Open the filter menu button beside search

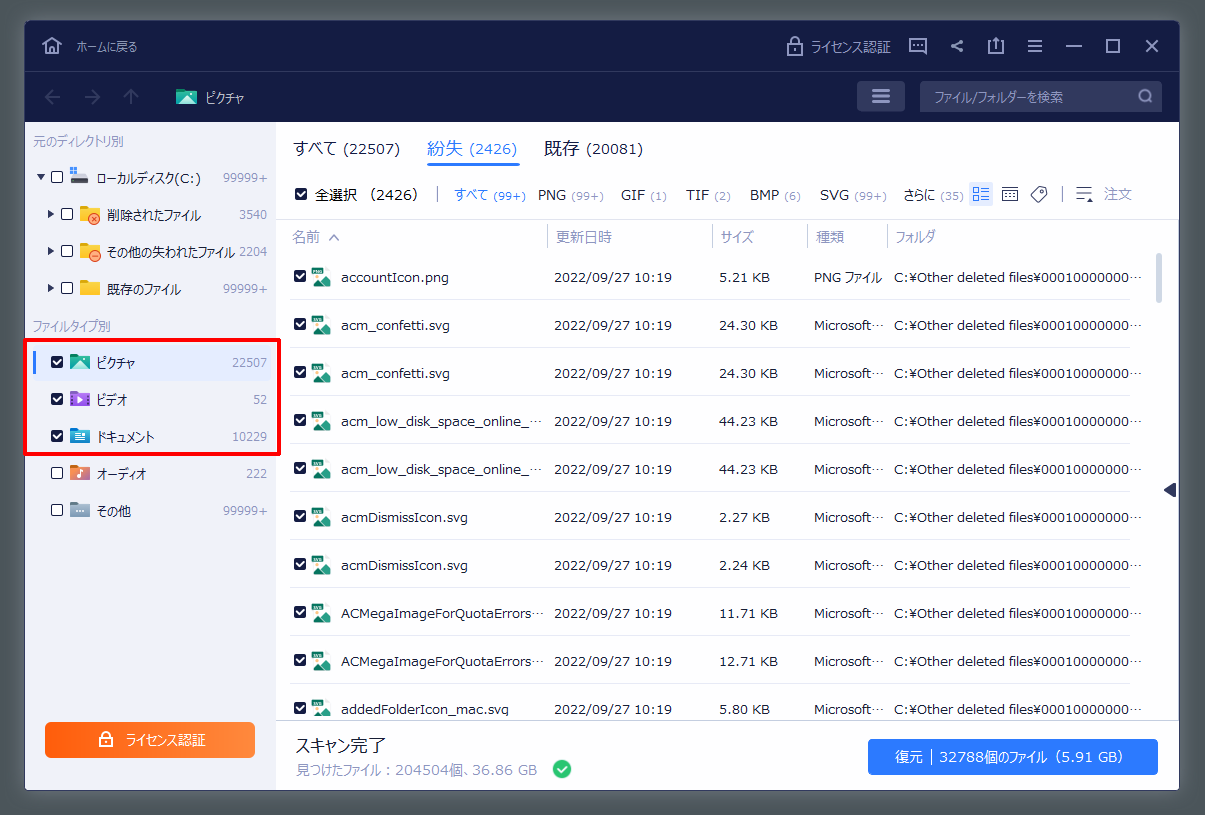coord(881,97)
